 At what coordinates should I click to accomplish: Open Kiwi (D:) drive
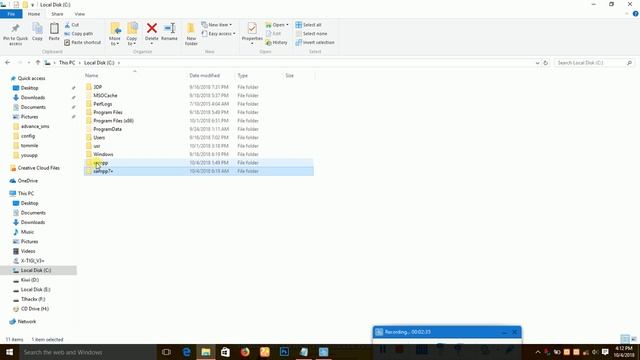pyautogui.click(x=29, y=280)
